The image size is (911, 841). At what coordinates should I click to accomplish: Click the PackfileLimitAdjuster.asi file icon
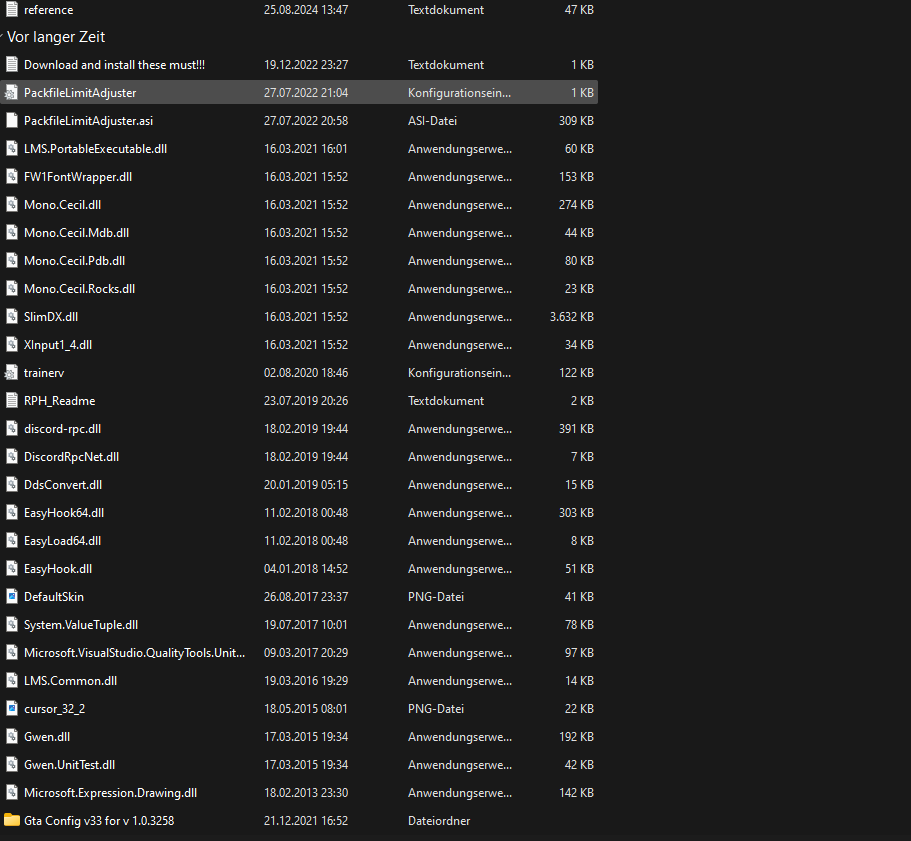12,120
